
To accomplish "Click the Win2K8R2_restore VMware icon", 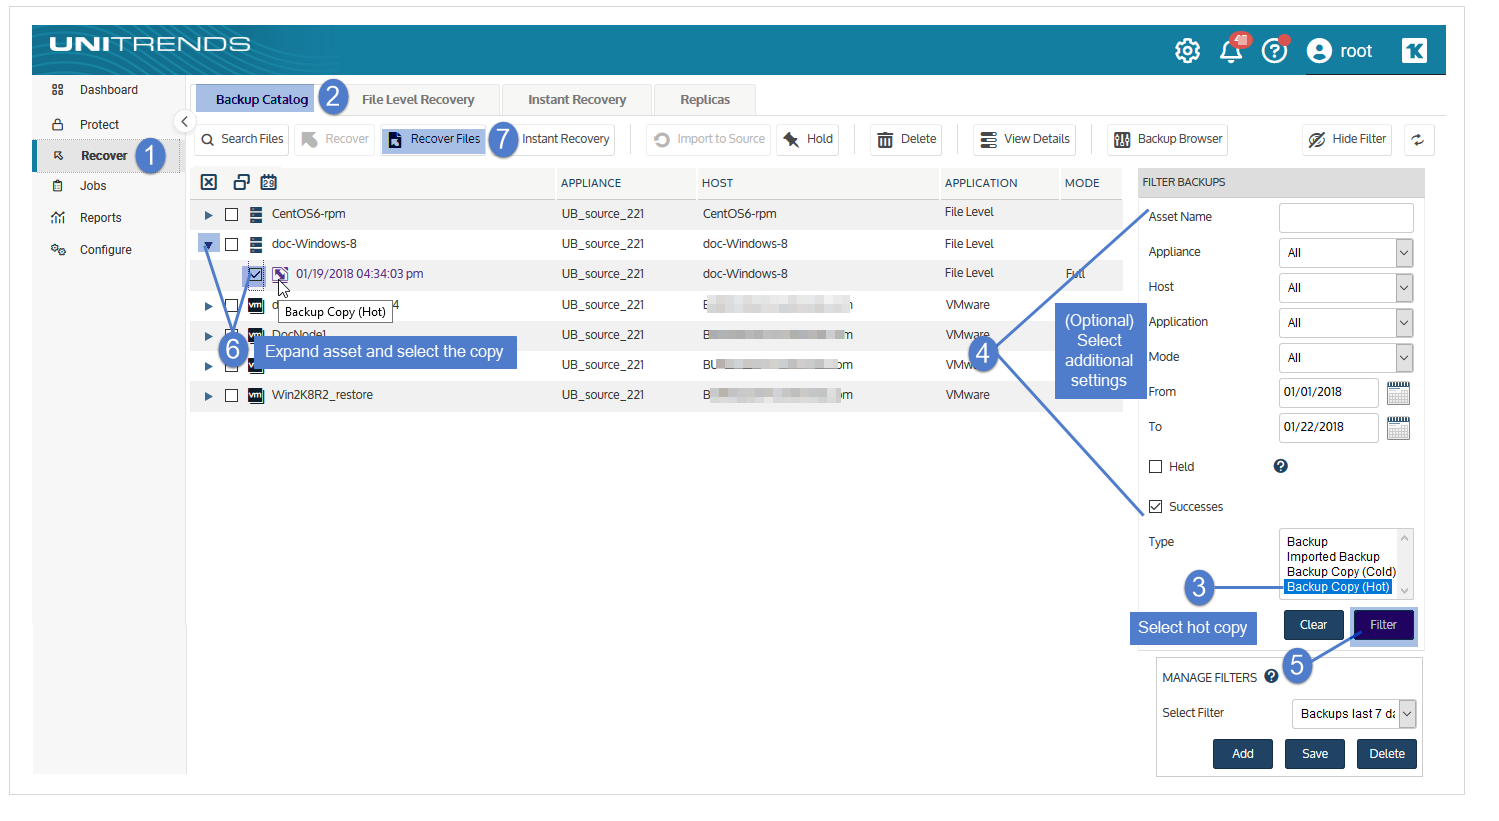I will 256,395.
